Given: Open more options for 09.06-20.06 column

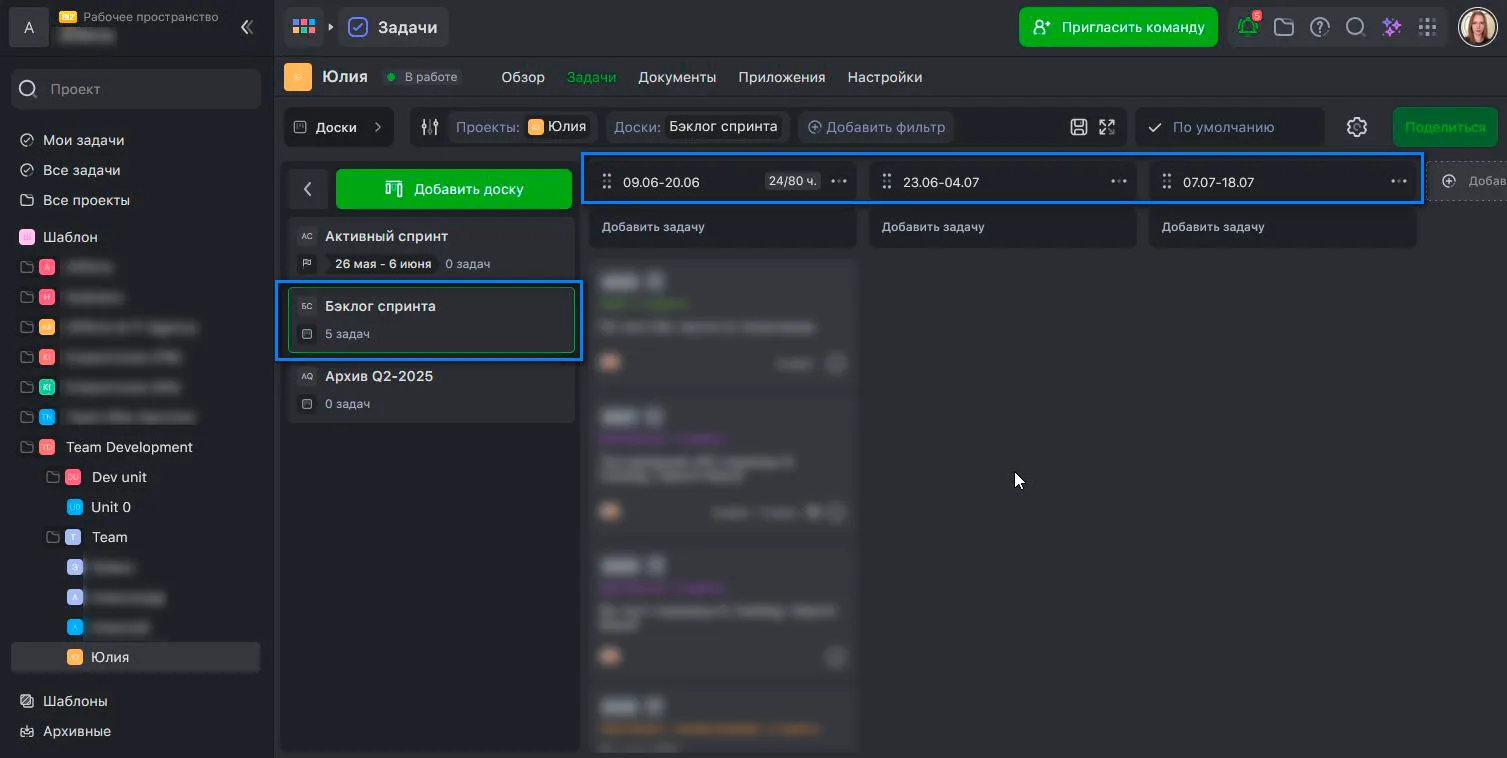Looking at the screenshot, I should (x=839, y=181).
